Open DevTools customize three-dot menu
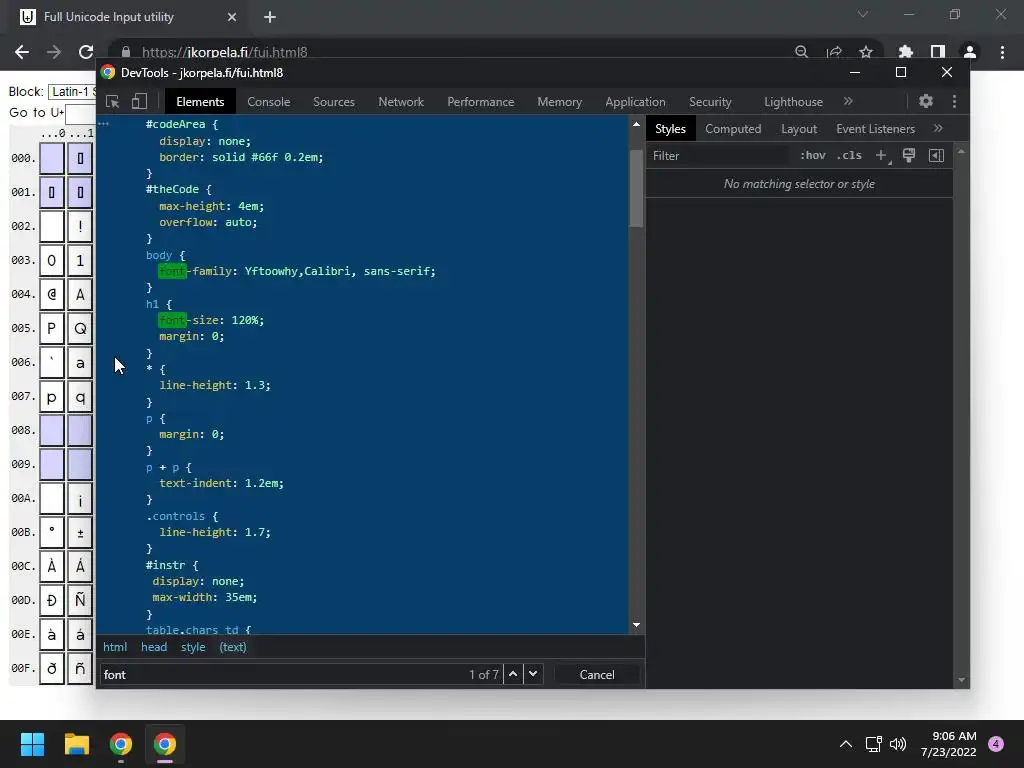Viewport: 1024px width, 768px height. pyautogui.click(x=954, y=101)
